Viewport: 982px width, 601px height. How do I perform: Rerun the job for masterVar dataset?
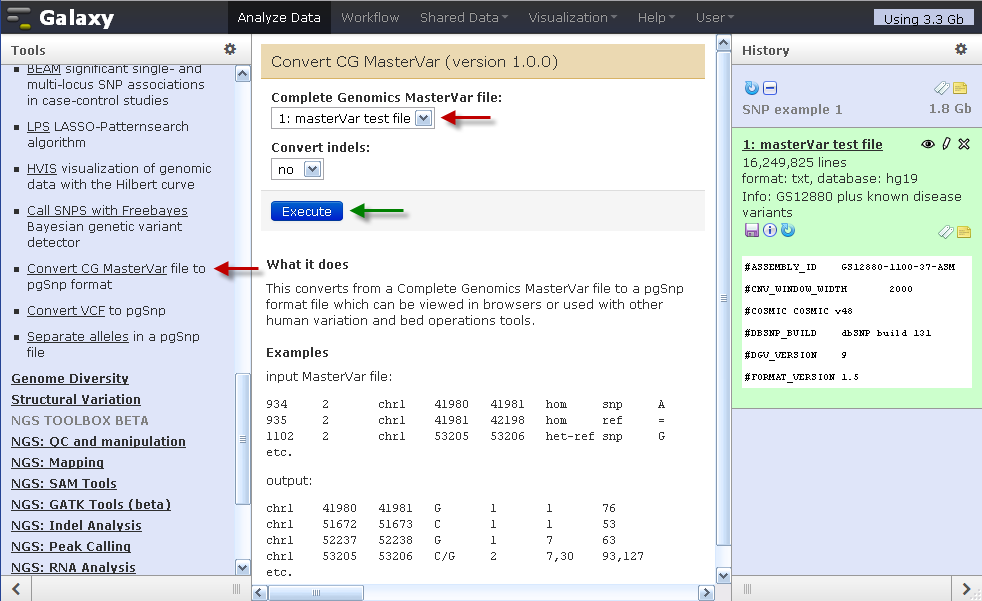[788, 230]
